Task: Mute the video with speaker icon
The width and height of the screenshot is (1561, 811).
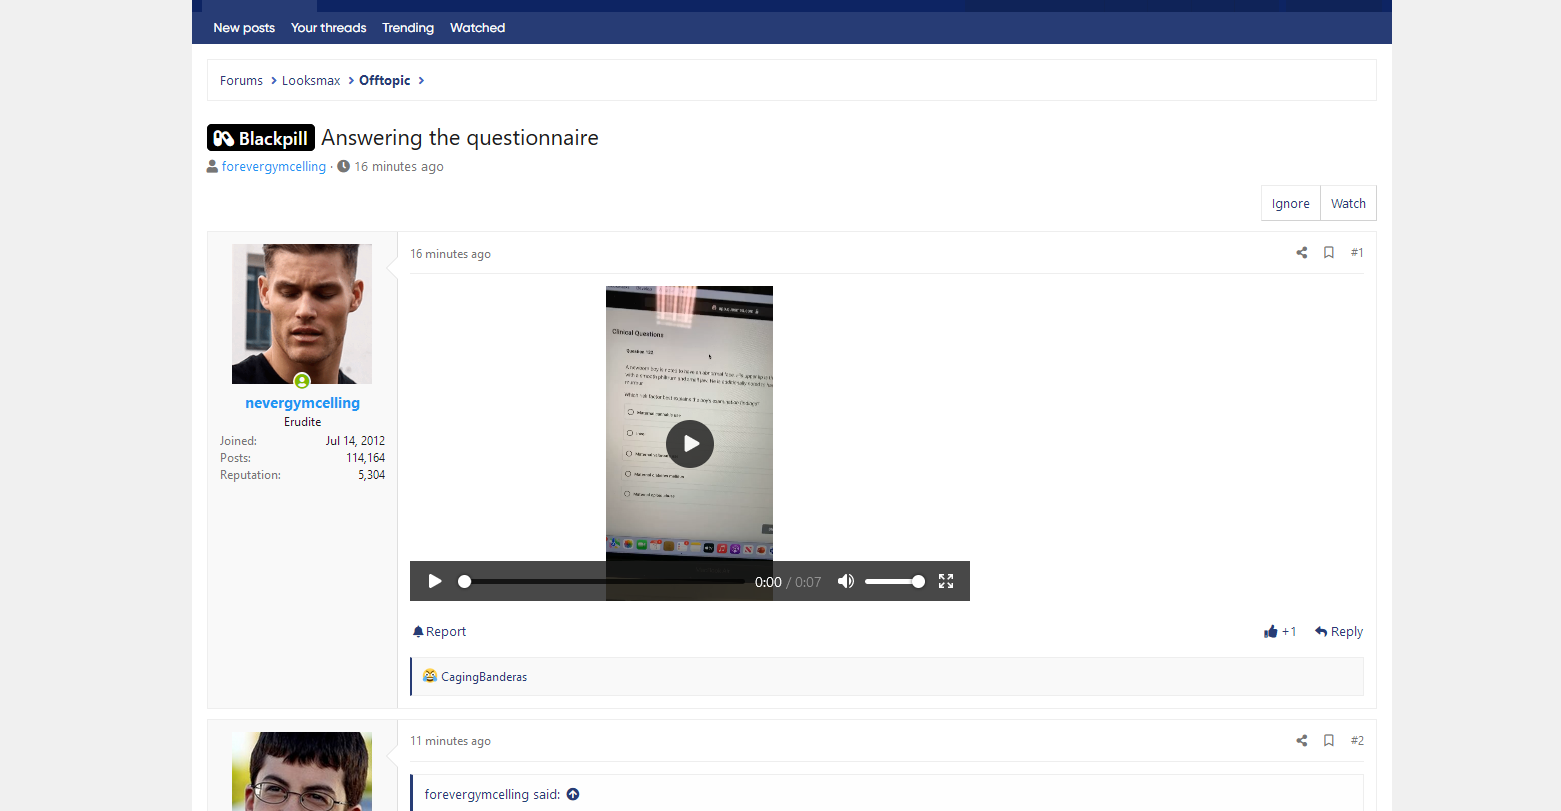Action: pyautogui.click(x=846, y=581)
